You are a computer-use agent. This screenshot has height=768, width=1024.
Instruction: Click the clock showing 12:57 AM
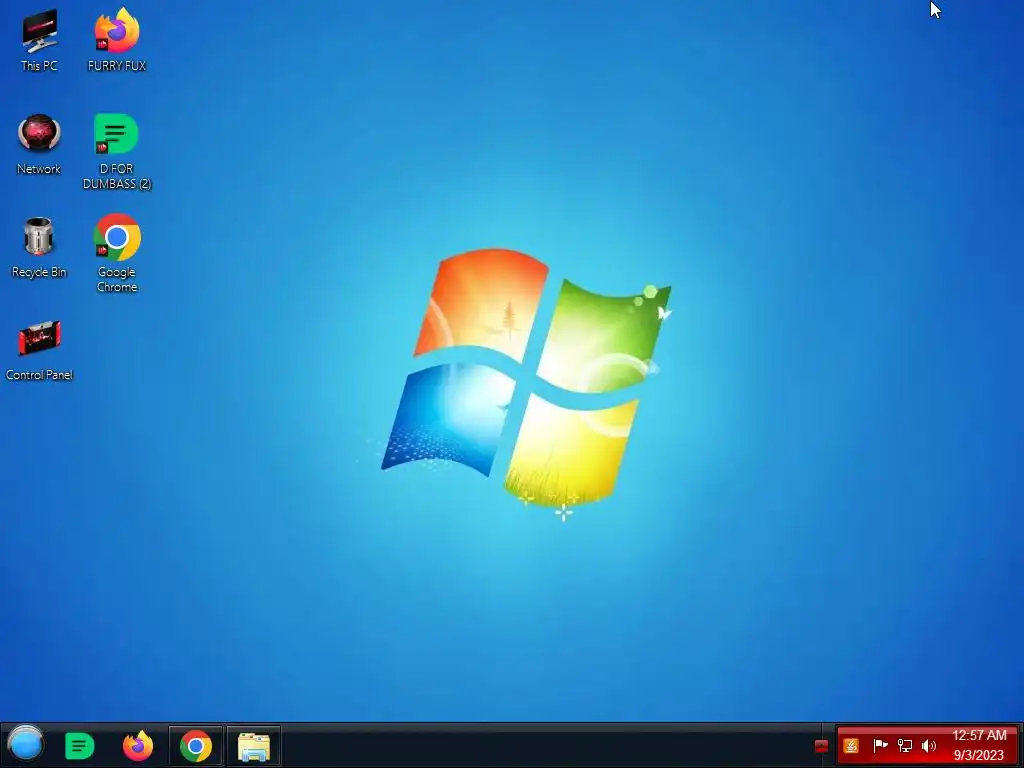click(979, 735)
